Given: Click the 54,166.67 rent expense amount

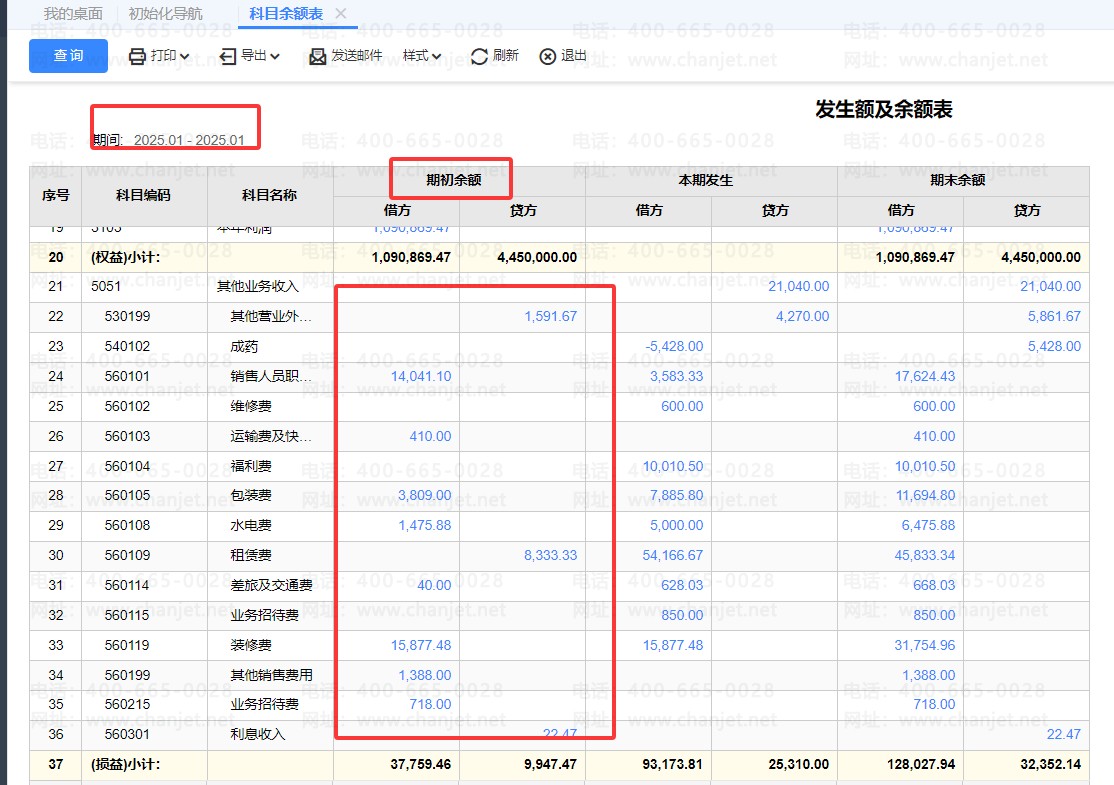Looking at the screenshot, I should [672, 555].
